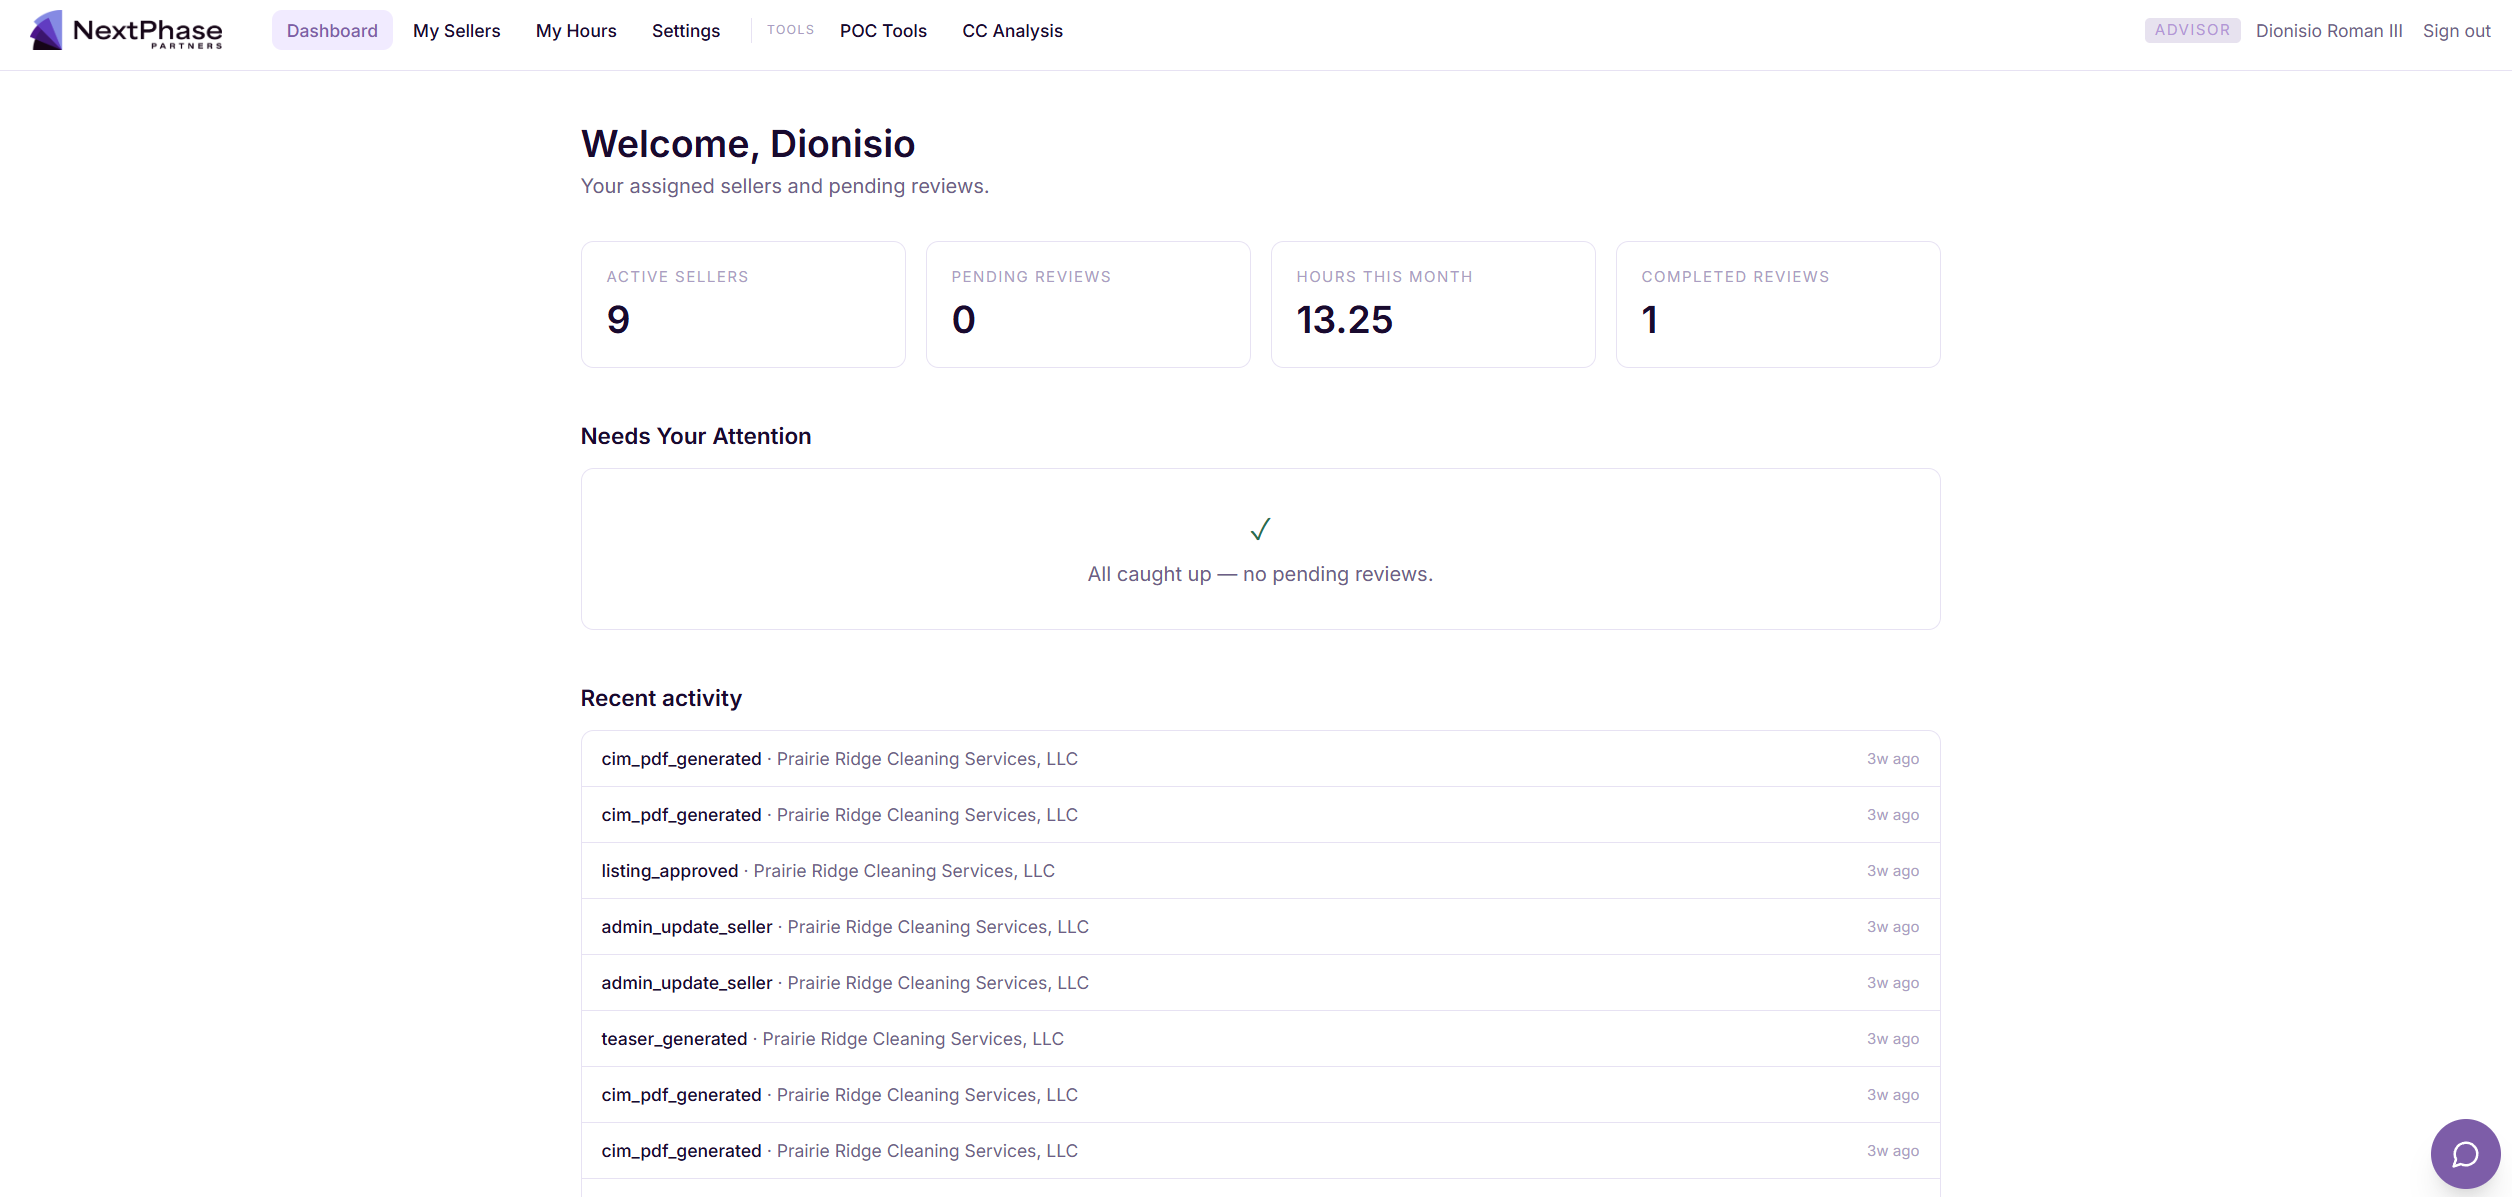Viewport: 2512px width, 1197px height.
Task: Click the NextPhase Partners logo
Action: click(126, 30)
